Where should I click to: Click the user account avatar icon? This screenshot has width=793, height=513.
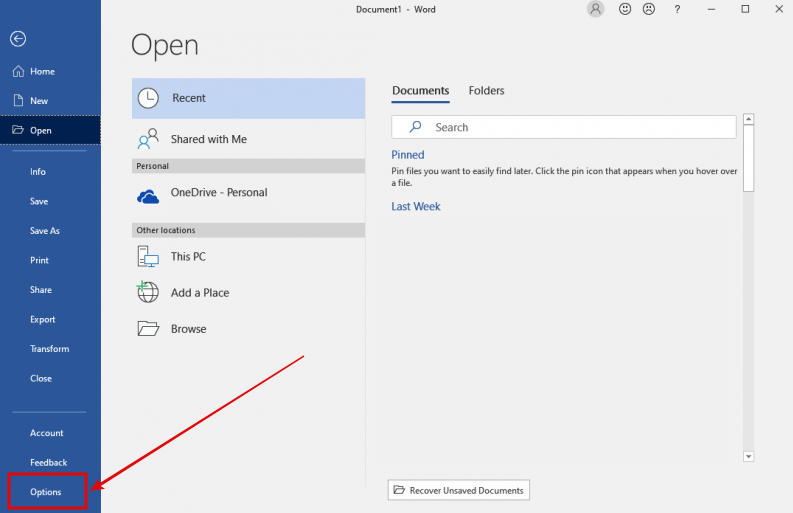(596, 9)
